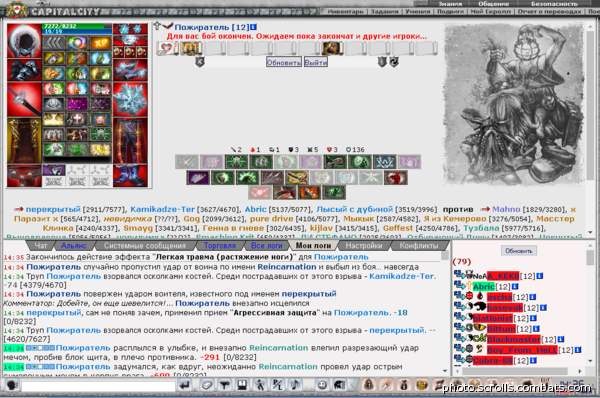Click player Cobra-SS in the list

[492, 360]
